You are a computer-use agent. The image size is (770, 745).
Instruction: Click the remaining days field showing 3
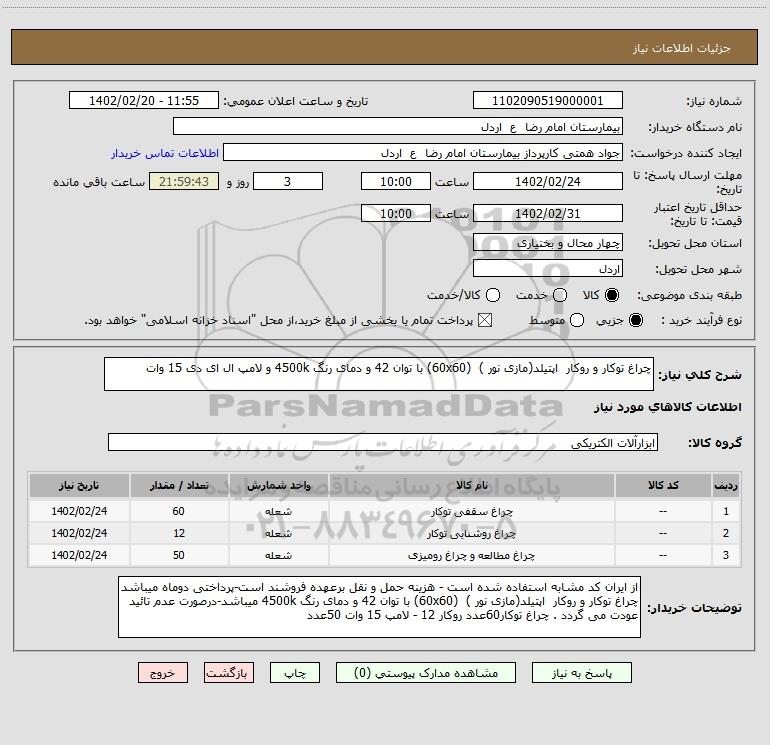[x=288, y=181]
